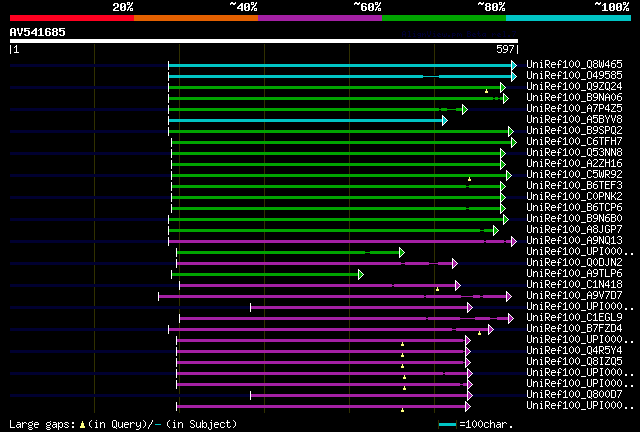Click the purple ~60% identity legend segment
This screenshot has height=432, width=640.
[320, 18]
